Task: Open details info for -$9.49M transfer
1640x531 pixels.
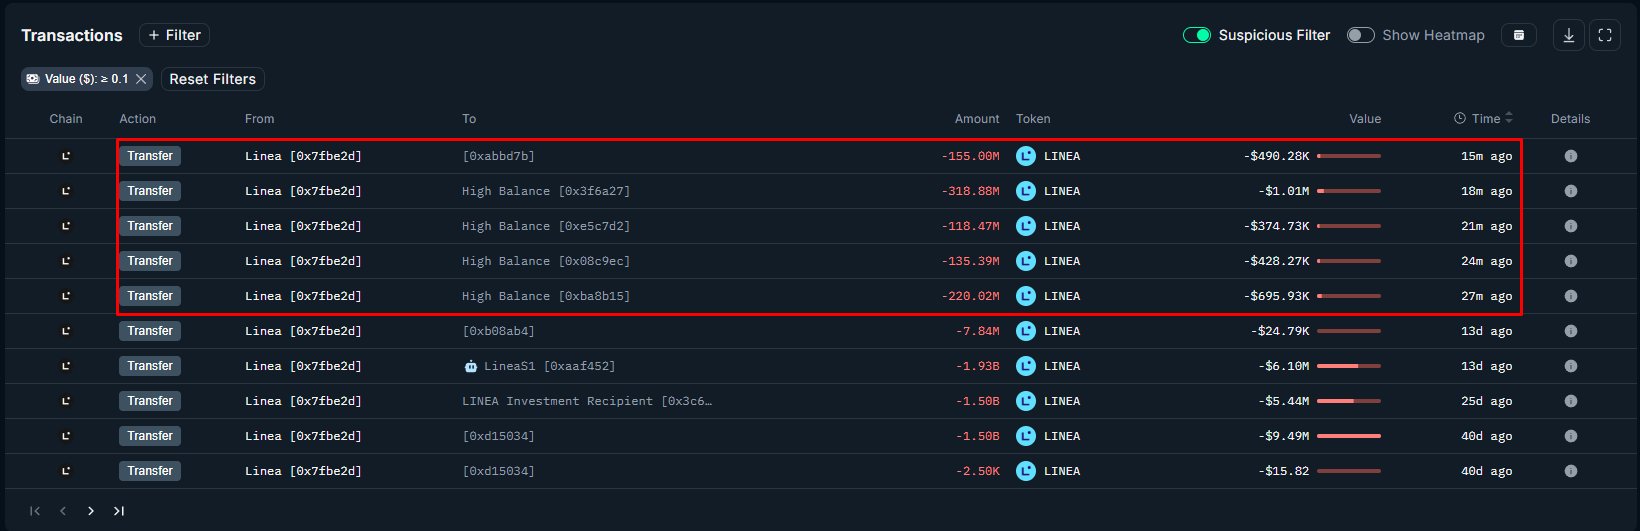Action: click(x=1570, y=436)
